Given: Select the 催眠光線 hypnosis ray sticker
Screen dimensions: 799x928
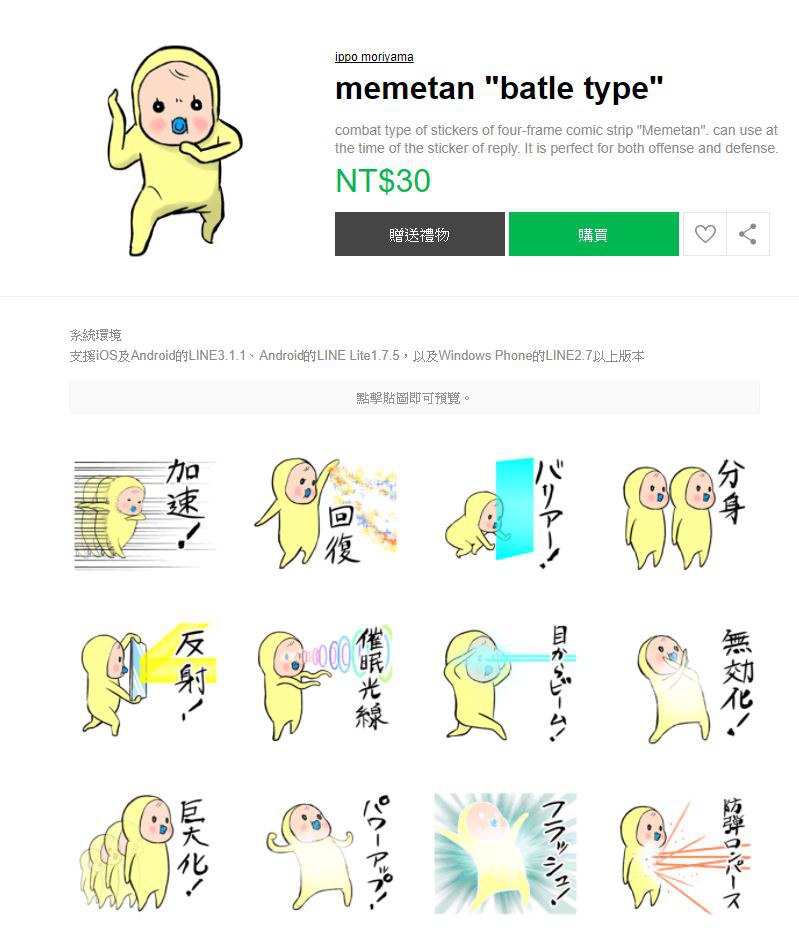Looking at the screenshot, I should pyautogui.click(x=326, y=681).
